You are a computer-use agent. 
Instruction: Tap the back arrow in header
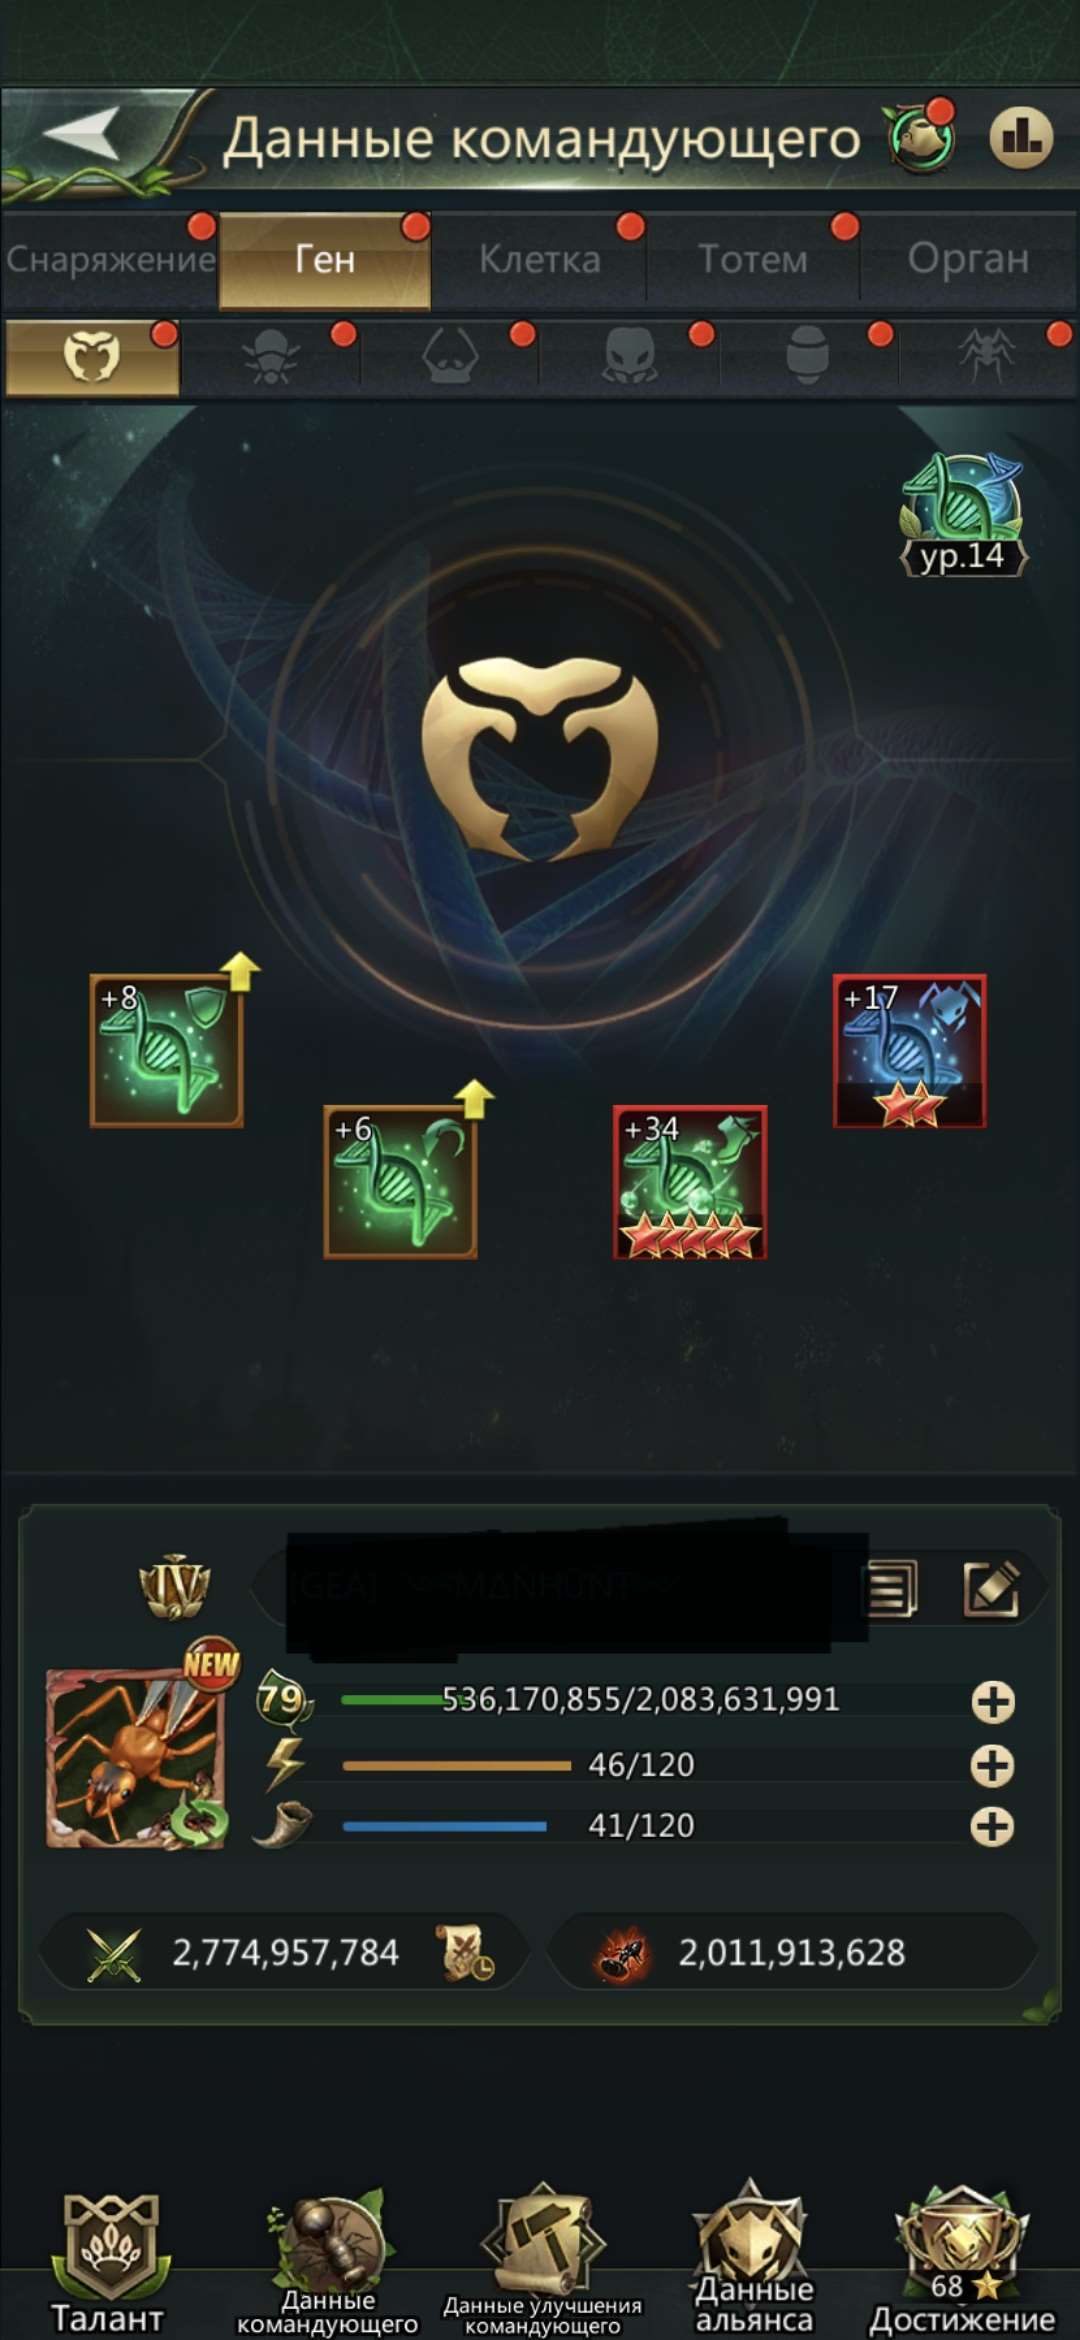(82, 132)
